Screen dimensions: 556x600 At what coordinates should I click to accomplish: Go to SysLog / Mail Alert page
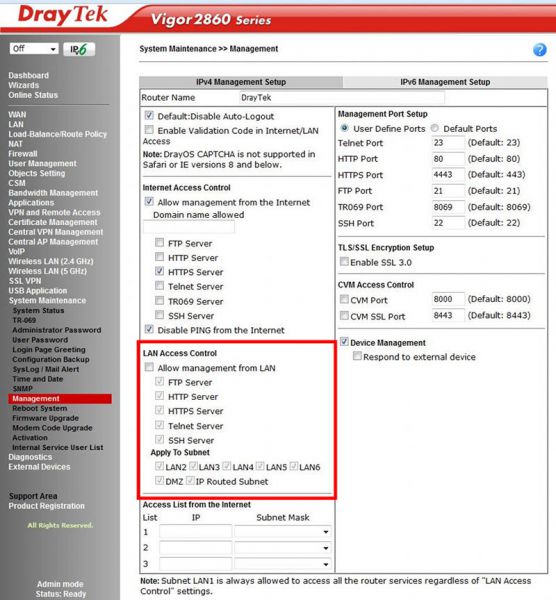[46, 369]
